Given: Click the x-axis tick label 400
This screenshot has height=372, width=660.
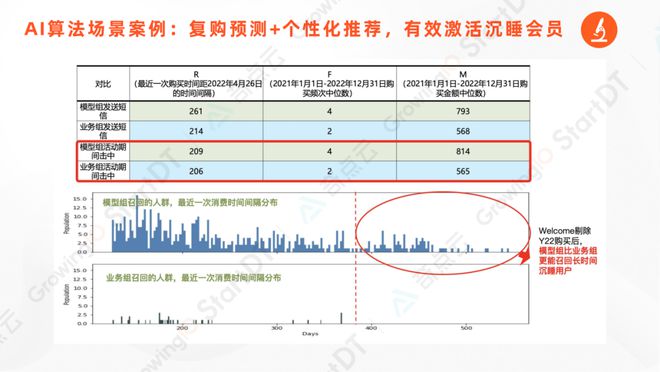Looking at the screenshot, I should coord(371,328).
